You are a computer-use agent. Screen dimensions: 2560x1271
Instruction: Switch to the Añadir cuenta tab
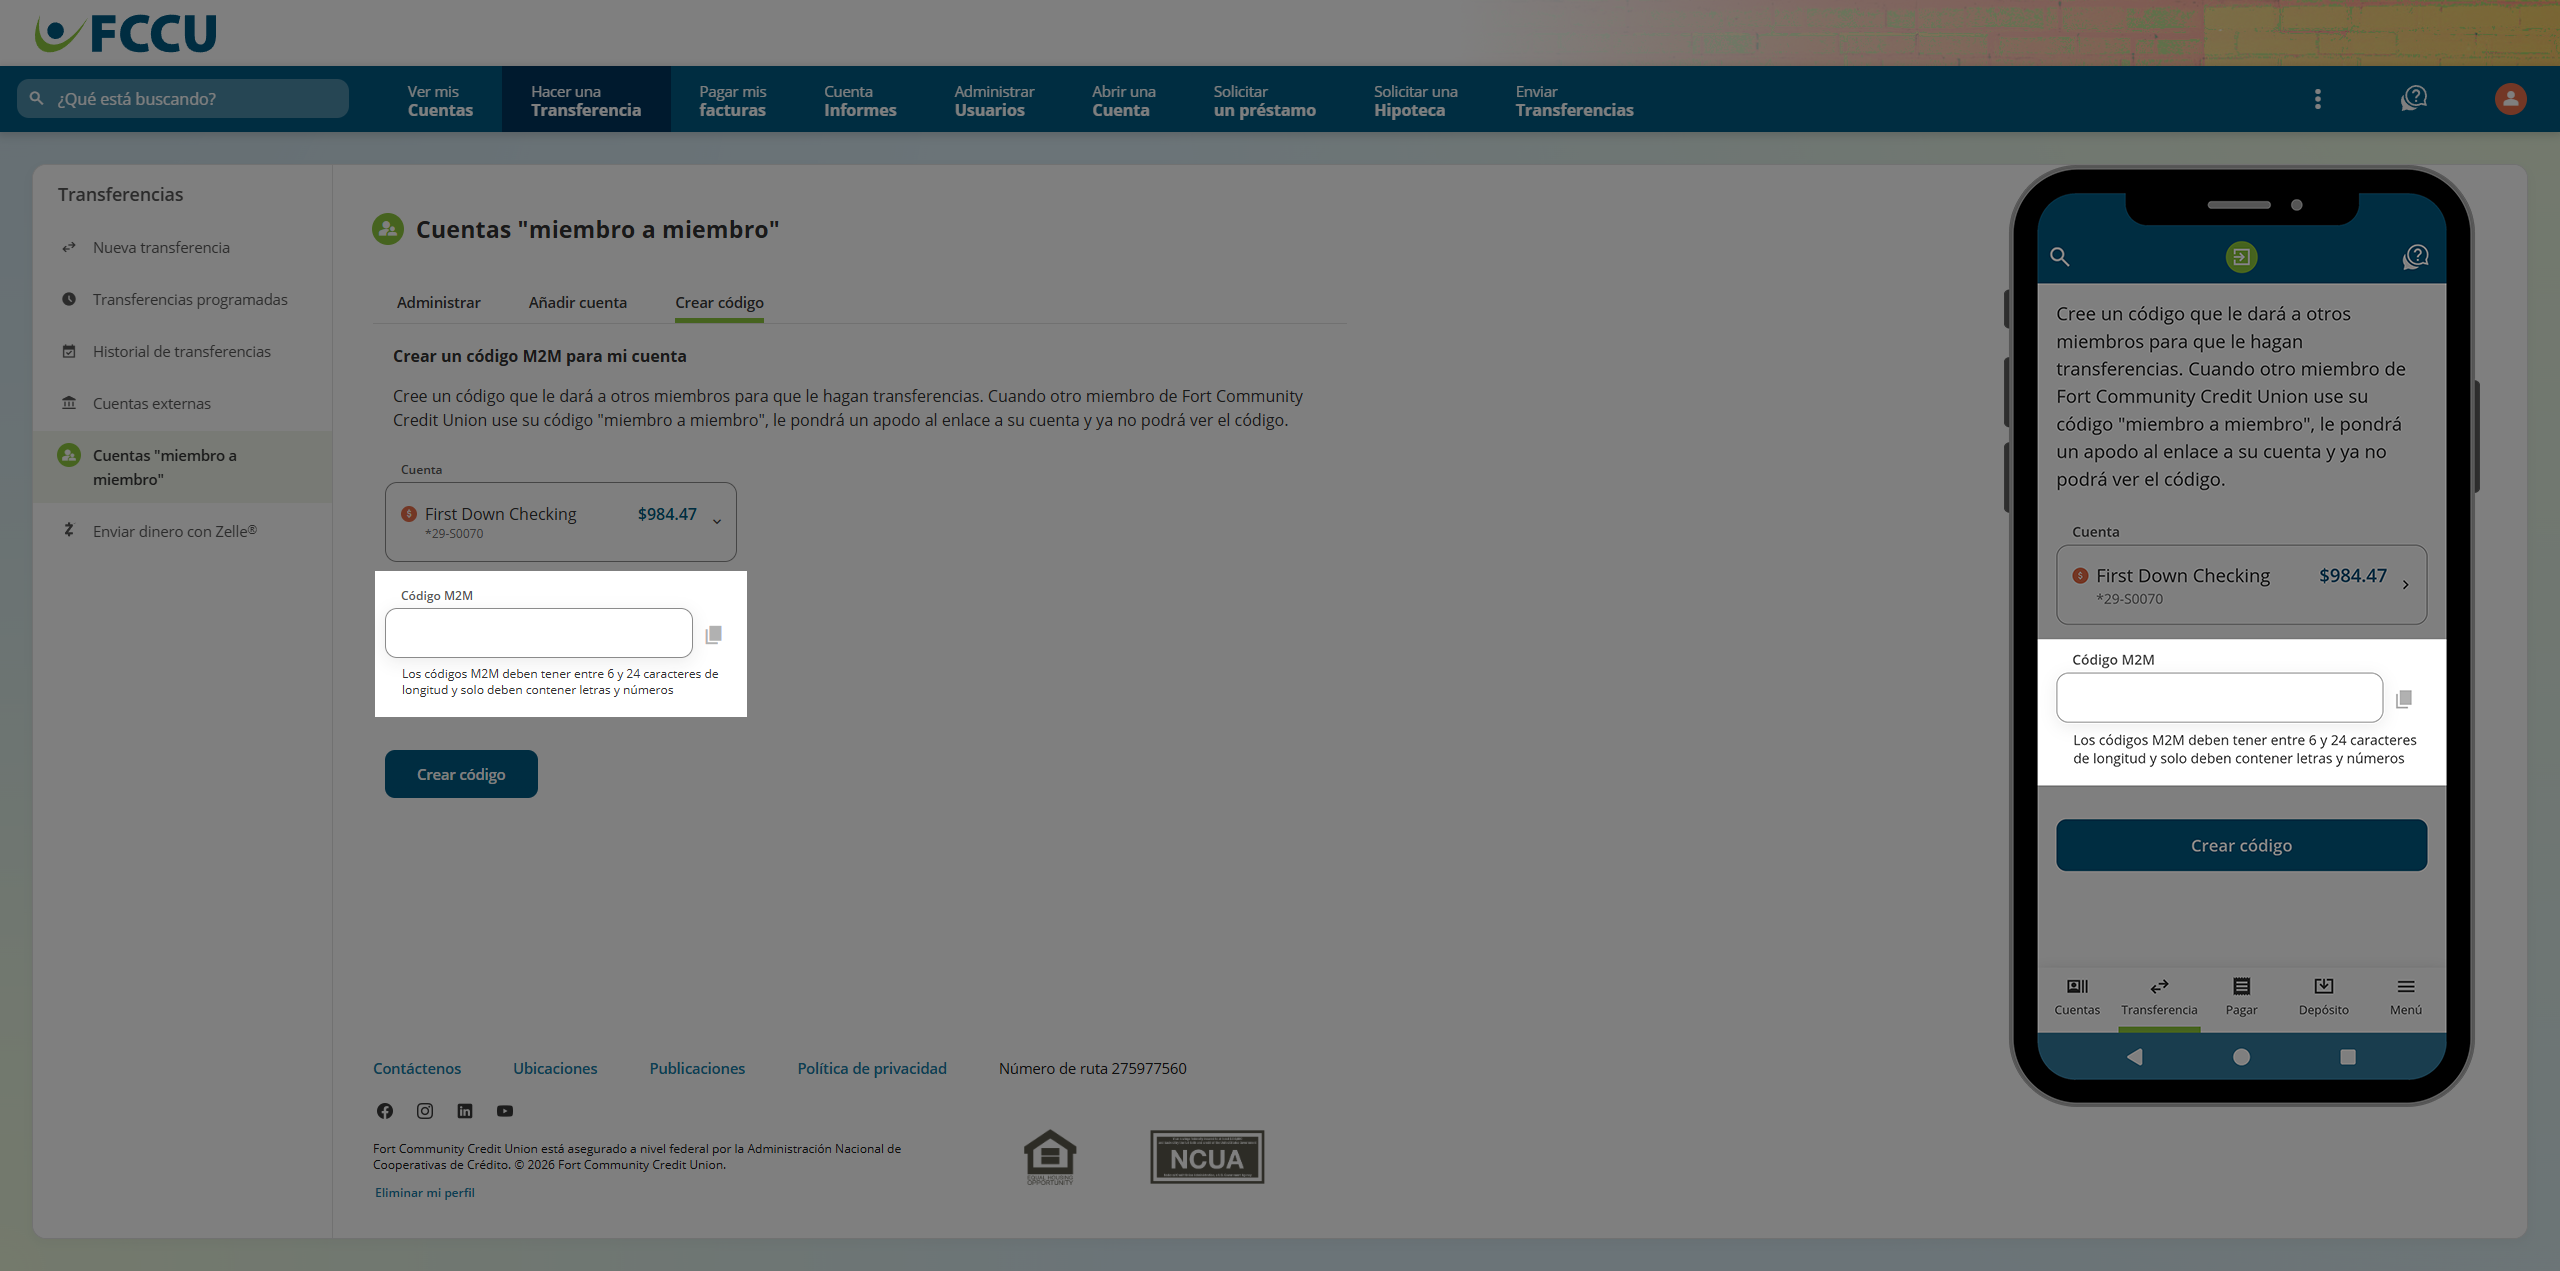pyautogui.click(x=577, y=302)
